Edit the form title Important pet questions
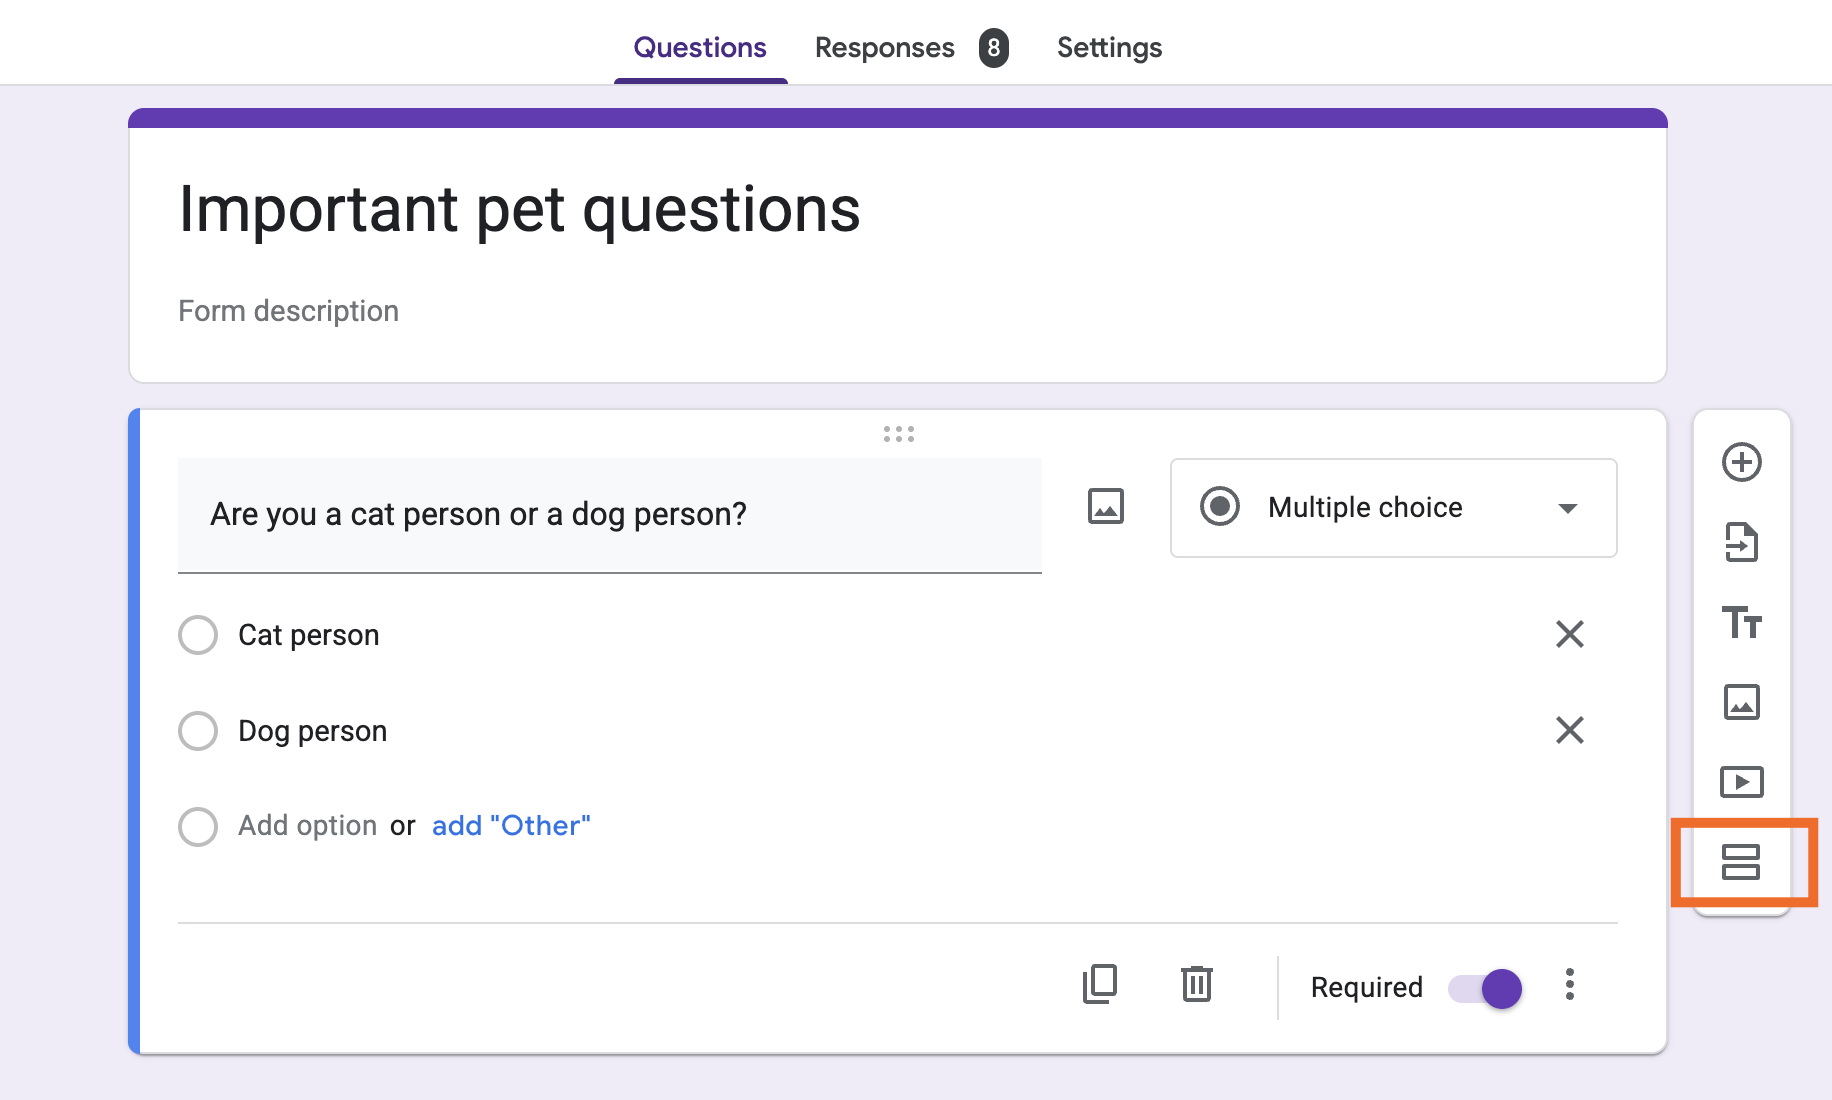The height and width of the screenshot is (1100, 1832). pos(519,210)
